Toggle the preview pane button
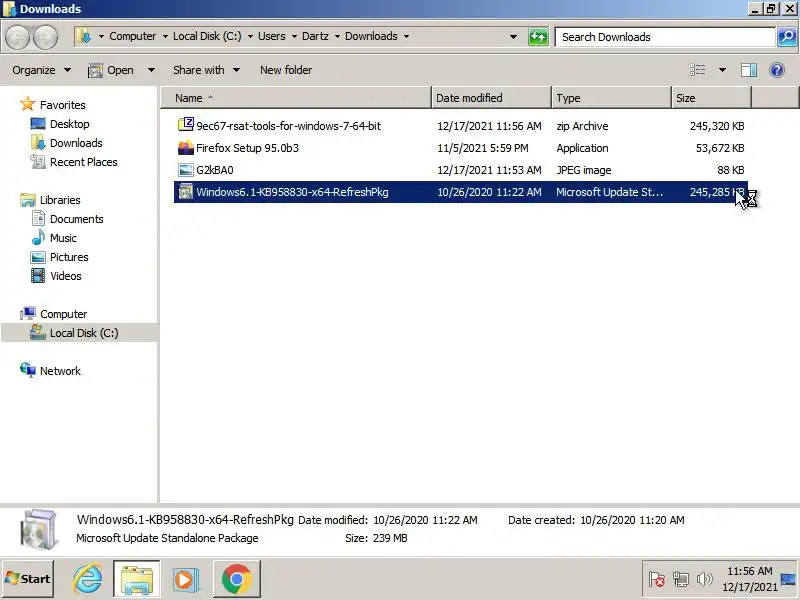Image resolution: width=800 pixels, height=600 pixels. pyautogui.click(x=748, y=70)
